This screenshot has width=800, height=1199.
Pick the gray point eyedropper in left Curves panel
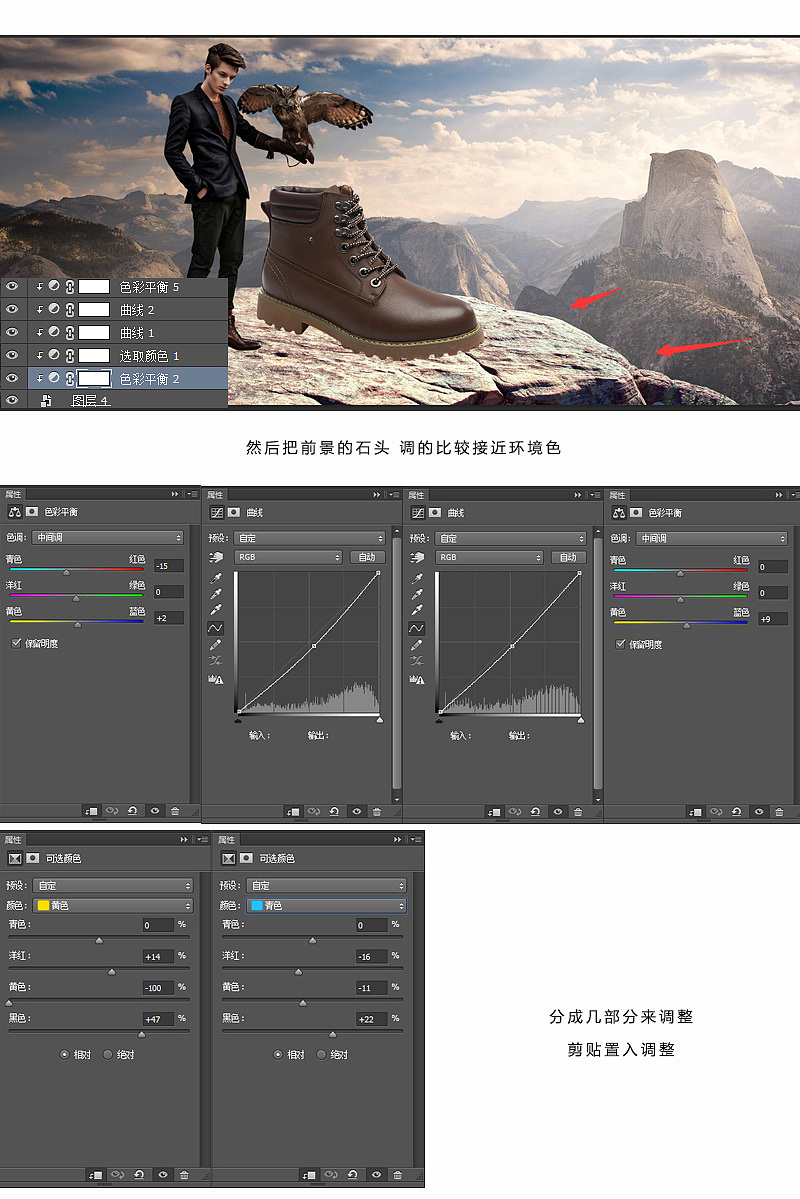(x=216, y=593)
